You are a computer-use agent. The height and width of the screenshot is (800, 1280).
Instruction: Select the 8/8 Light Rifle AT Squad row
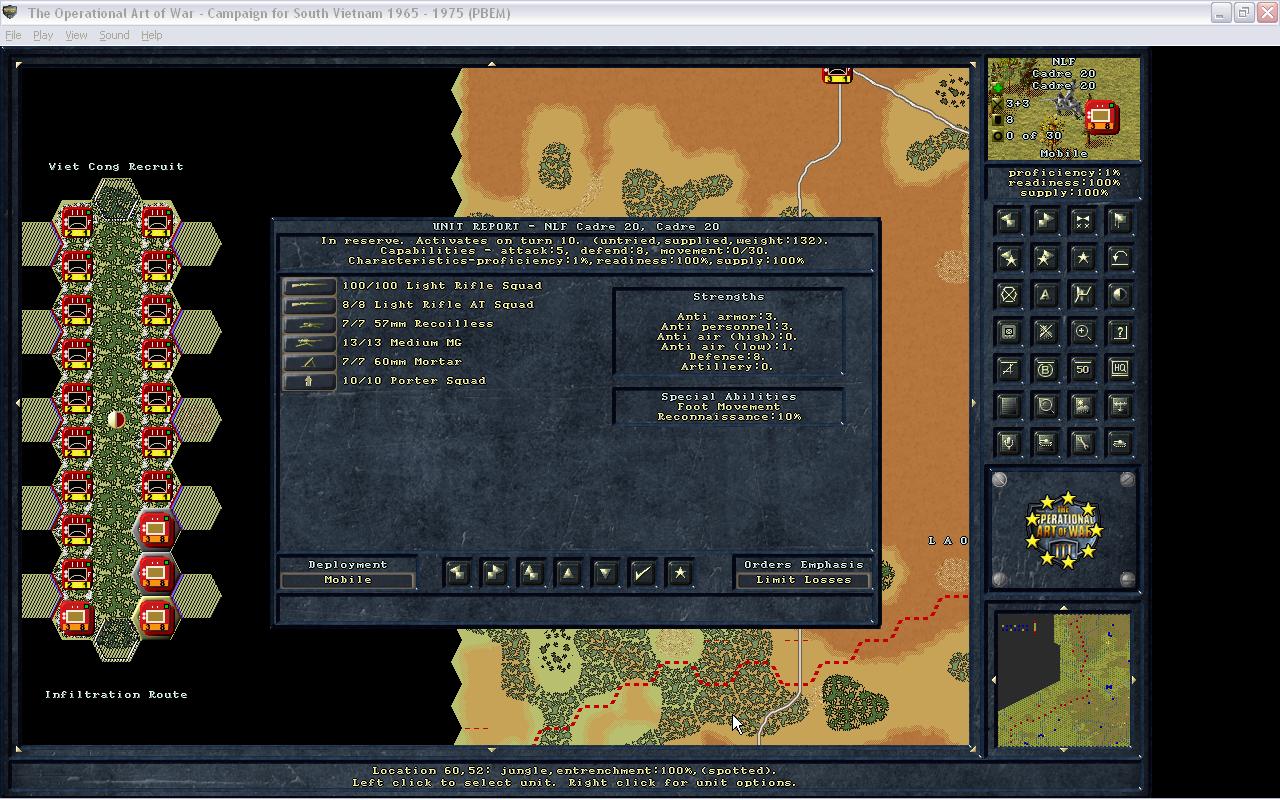(x=409, y=305)
